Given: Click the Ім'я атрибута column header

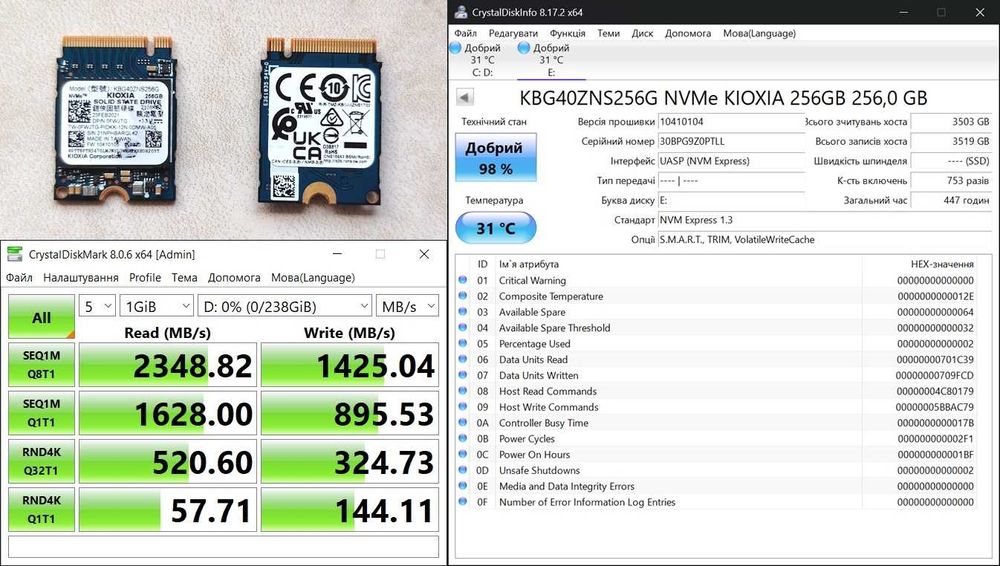Looking at the screenshot, I should 529,264.
